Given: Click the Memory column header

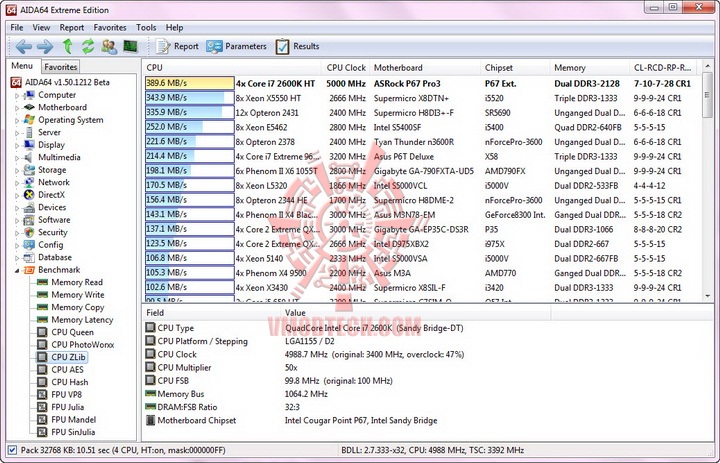Looking at the screenshot, I should pos(589,68).
